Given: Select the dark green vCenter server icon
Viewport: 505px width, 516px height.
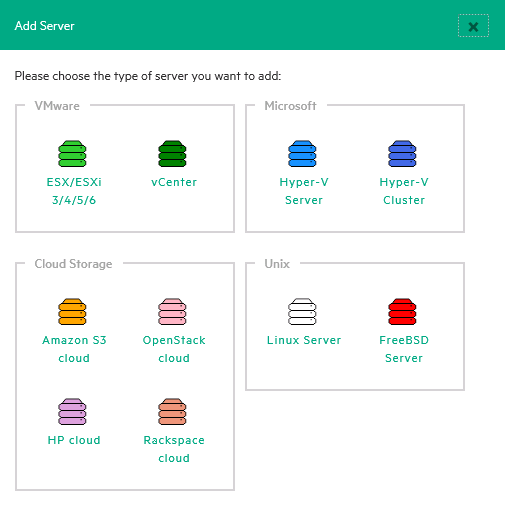Looking at the screenshot, I should pos(172,154).
